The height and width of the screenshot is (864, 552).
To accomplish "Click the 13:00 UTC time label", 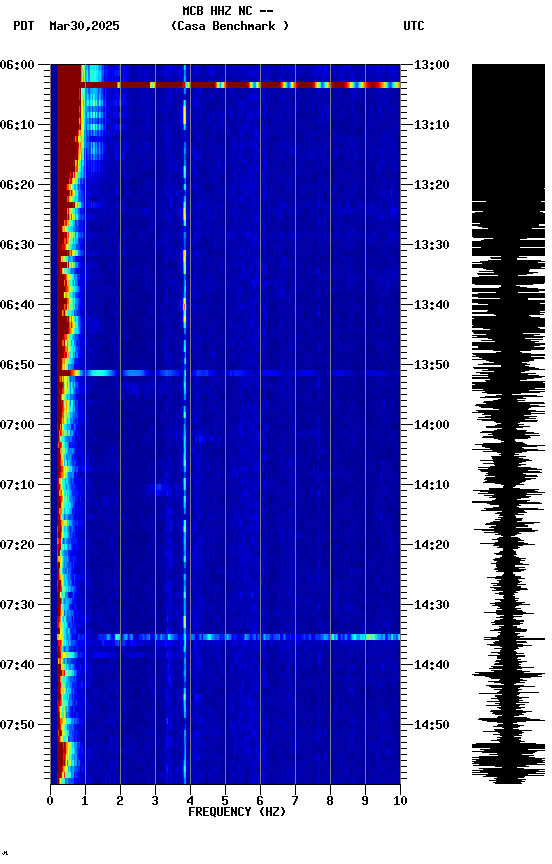I will (x=432, y=65).
